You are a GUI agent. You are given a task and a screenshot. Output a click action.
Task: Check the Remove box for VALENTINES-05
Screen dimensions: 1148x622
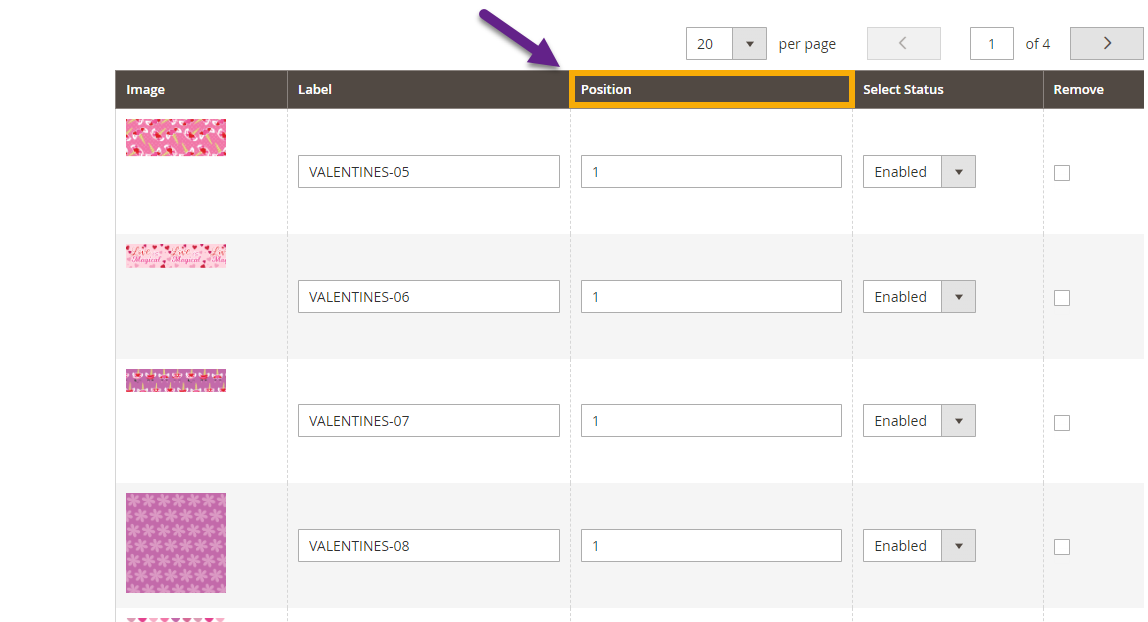[1062, 173]
